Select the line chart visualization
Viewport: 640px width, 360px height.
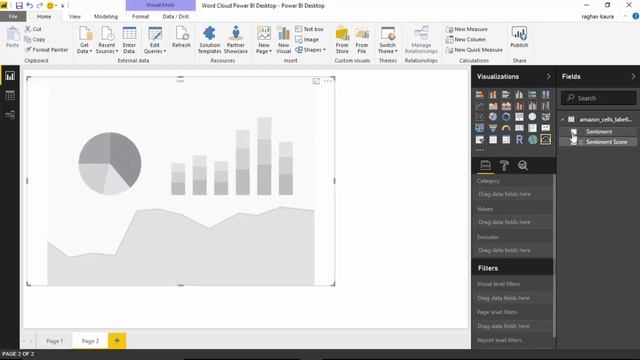click(480, 106)
